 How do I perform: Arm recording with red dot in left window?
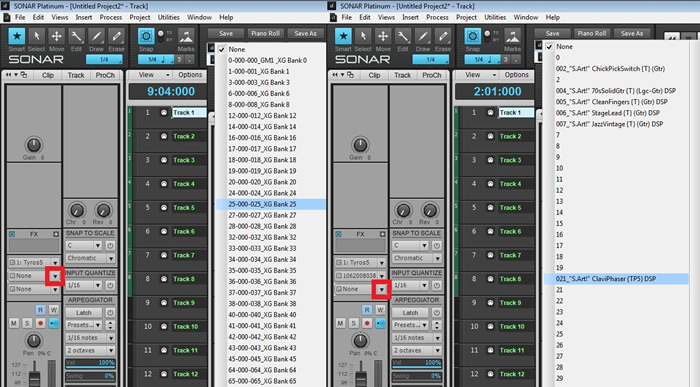tap(41, 323)
